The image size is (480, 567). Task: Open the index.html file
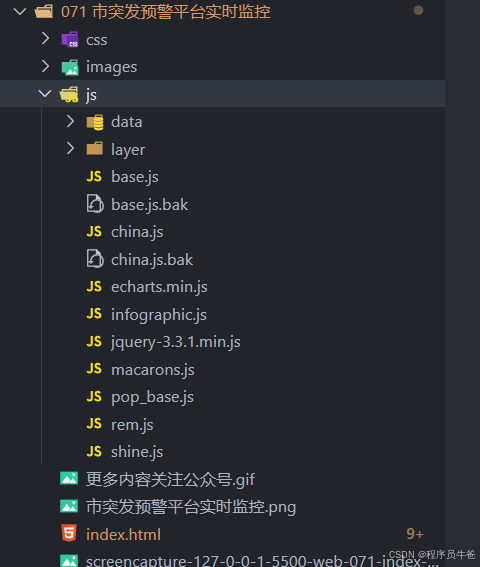tap(123, 535)
